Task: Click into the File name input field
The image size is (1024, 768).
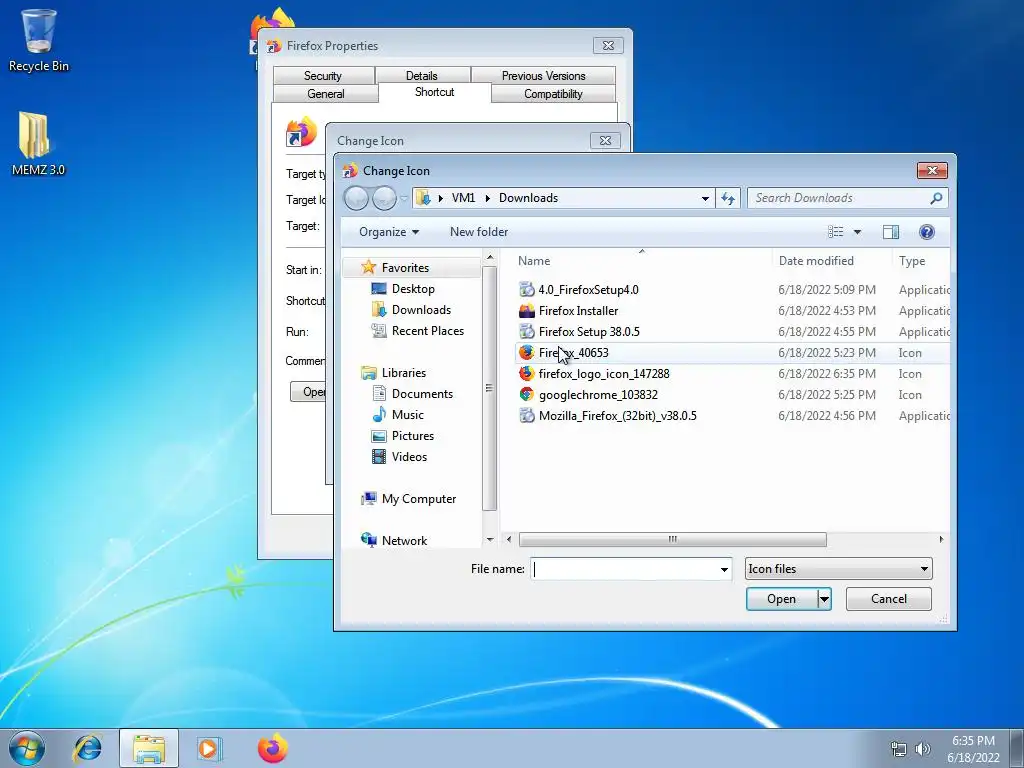Action: pos(625,569)
